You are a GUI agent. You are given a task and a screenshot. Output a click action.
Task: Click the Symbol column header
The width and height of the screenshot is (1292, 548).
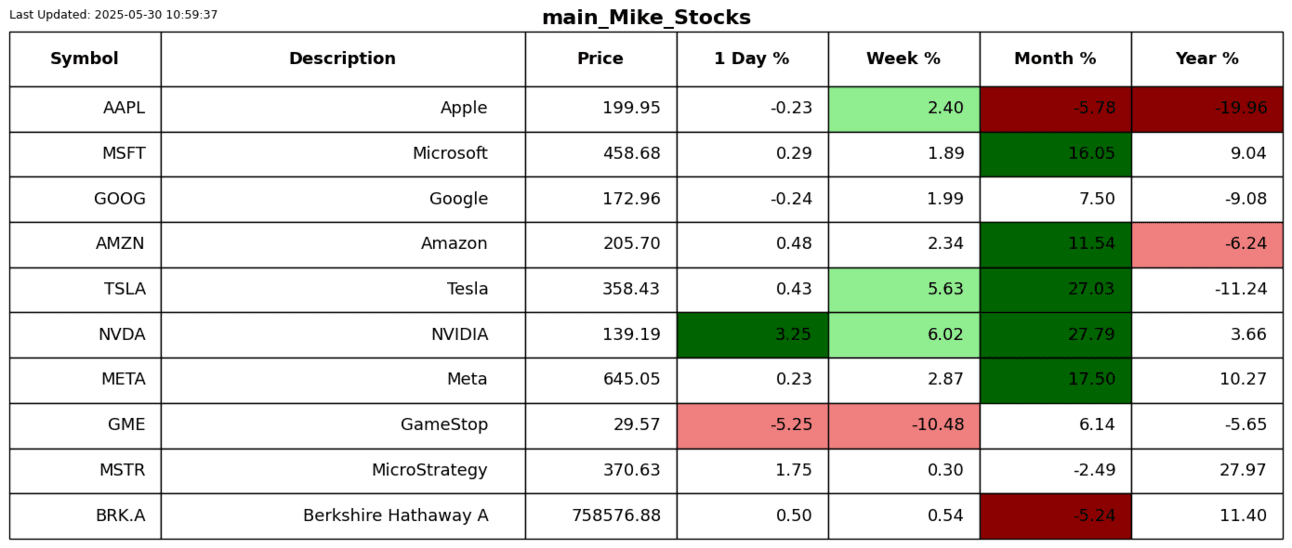tap(84, 59)
